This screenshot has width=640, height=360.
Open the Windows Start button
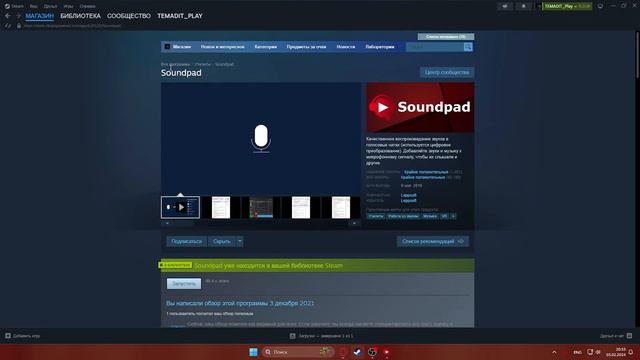(253, 352)
